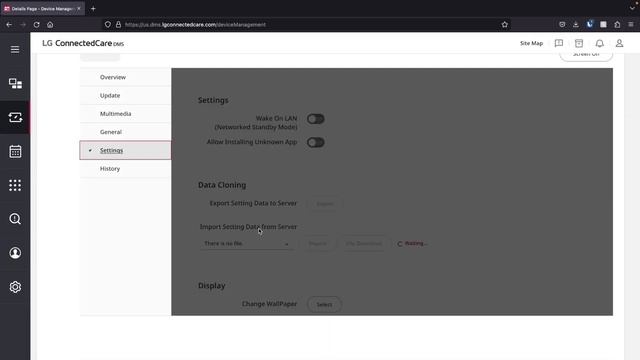
Task: Open the notifications bell icon
Action: coord(599,43)
